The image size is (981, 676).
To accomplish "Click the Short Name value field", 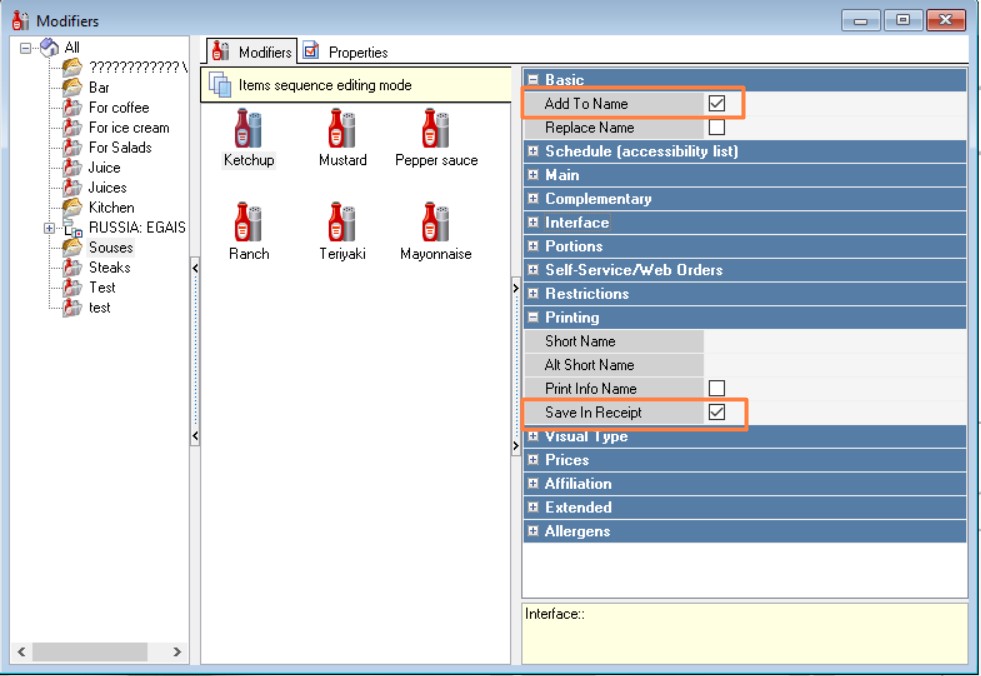I will tap(835, 341).
